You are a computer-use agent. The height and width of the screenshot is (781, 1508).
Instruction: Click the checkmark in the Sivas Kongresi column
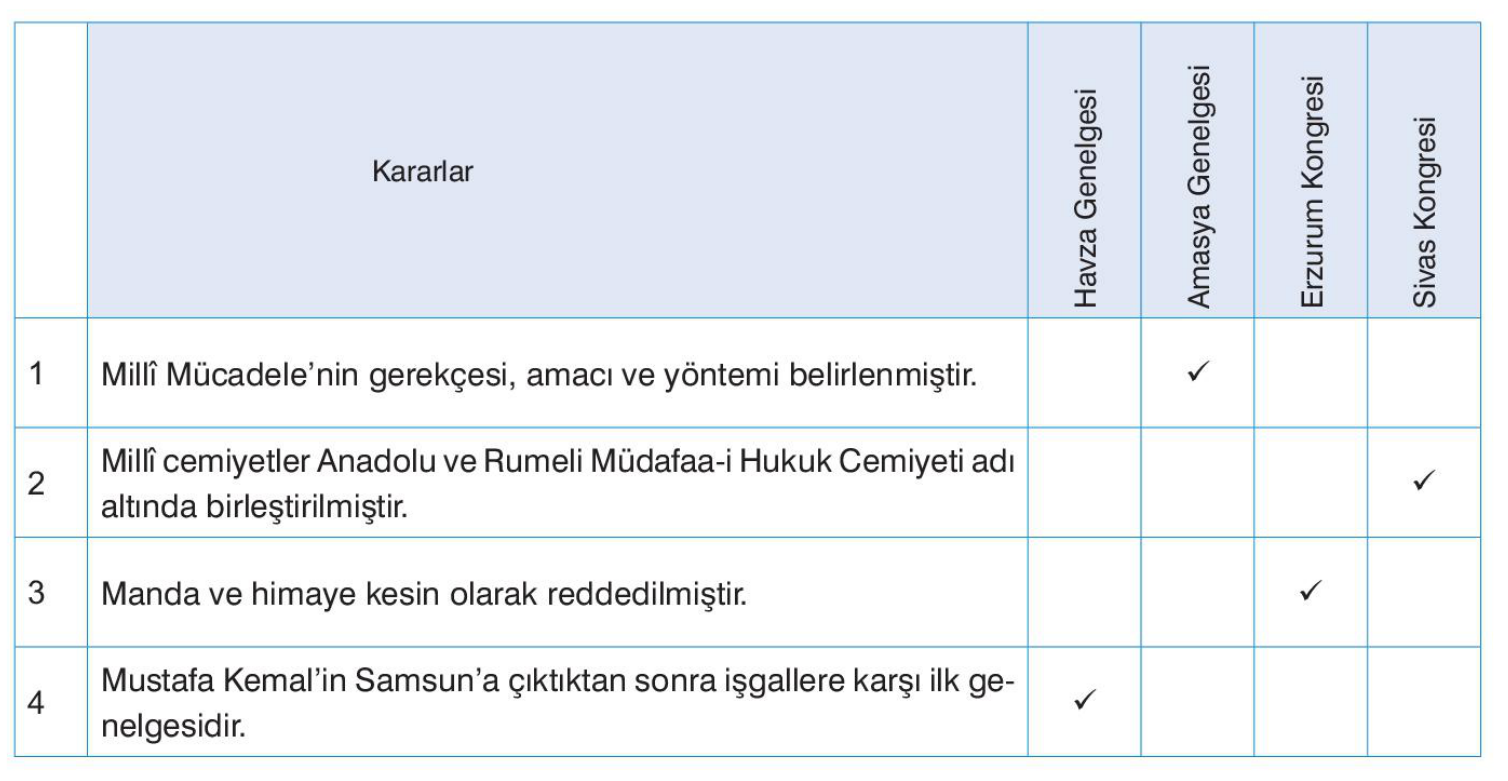[1423, 482]
